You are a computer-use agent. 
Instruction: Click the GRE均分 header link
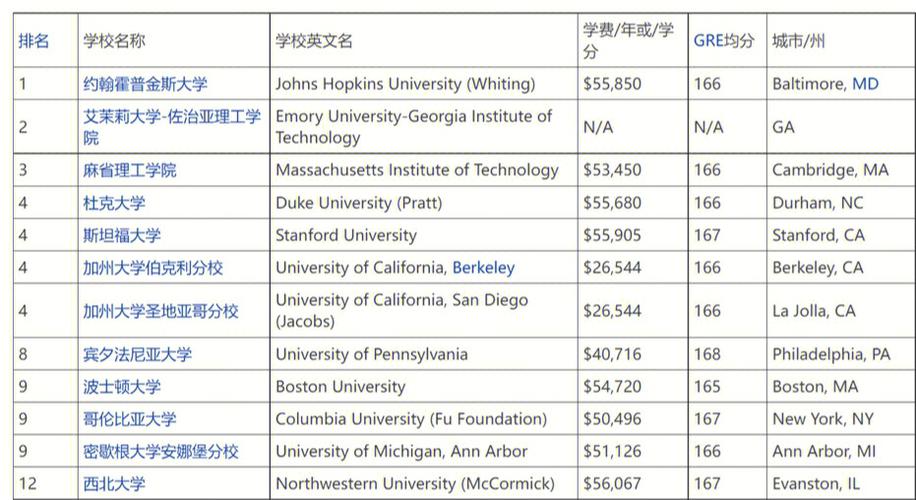point(724,41)
